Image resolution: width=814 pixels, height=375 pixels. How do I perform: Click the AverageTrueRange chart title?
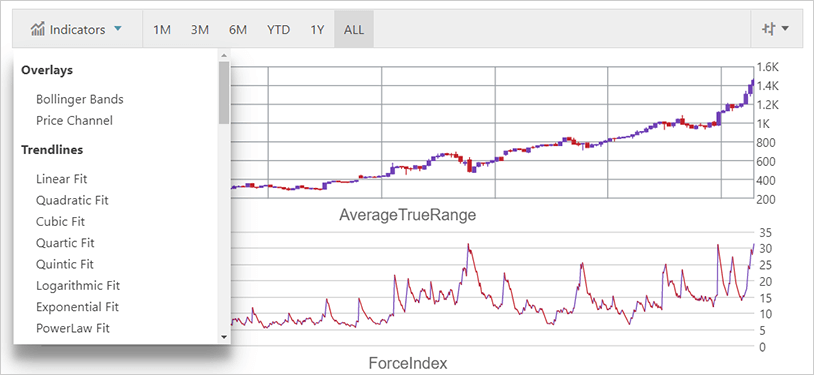408,215
